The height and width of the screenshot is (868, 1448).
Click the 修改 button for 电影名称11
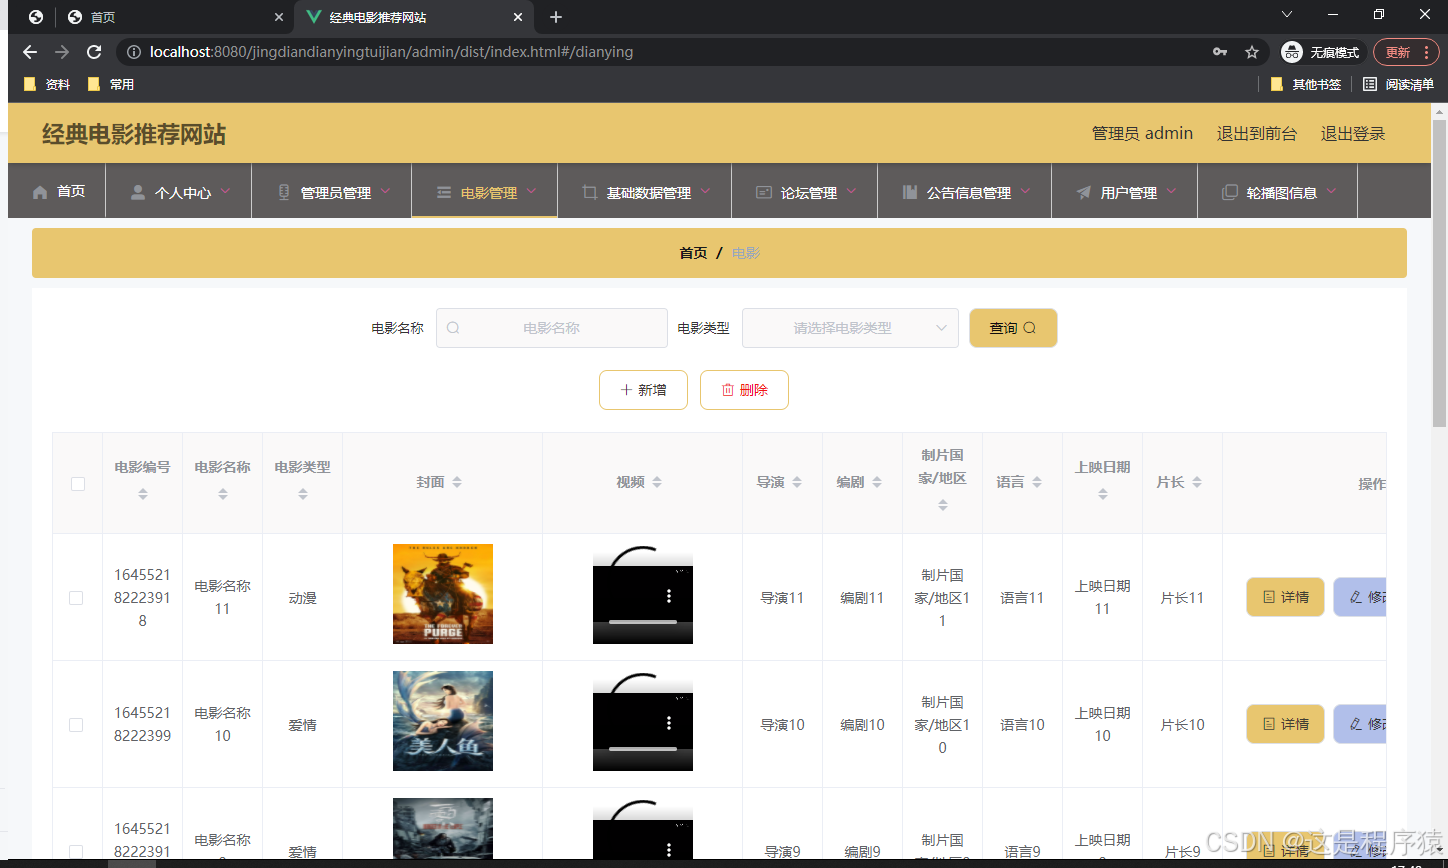(x=1360, y=597)
